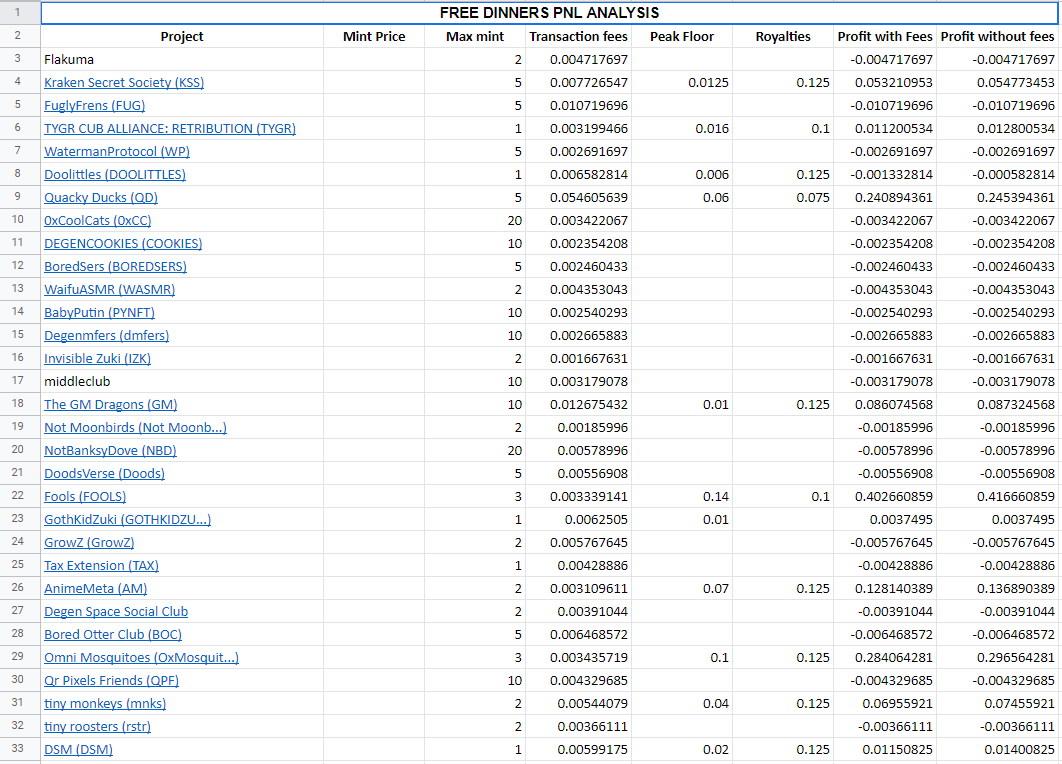1062x764 pixels.
Task: Open the Fools (FOOLS) link
Action: 85,497
